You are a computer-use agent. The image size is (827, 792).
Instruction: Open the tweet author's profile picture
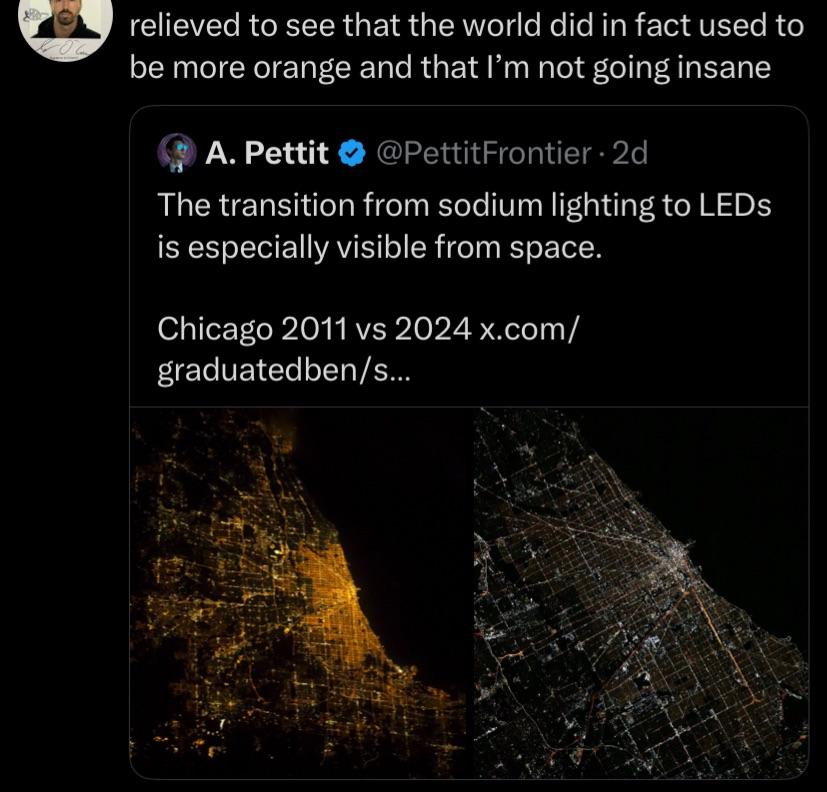[x=66, y=27]
